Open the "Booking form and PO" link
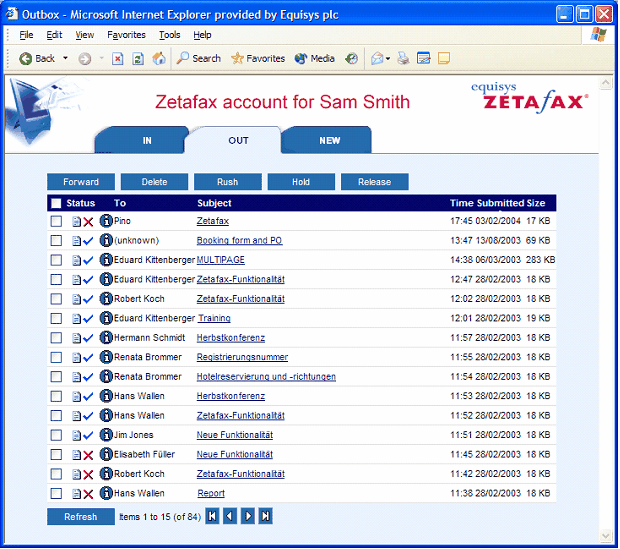620x549 pixels. [239, 241]
